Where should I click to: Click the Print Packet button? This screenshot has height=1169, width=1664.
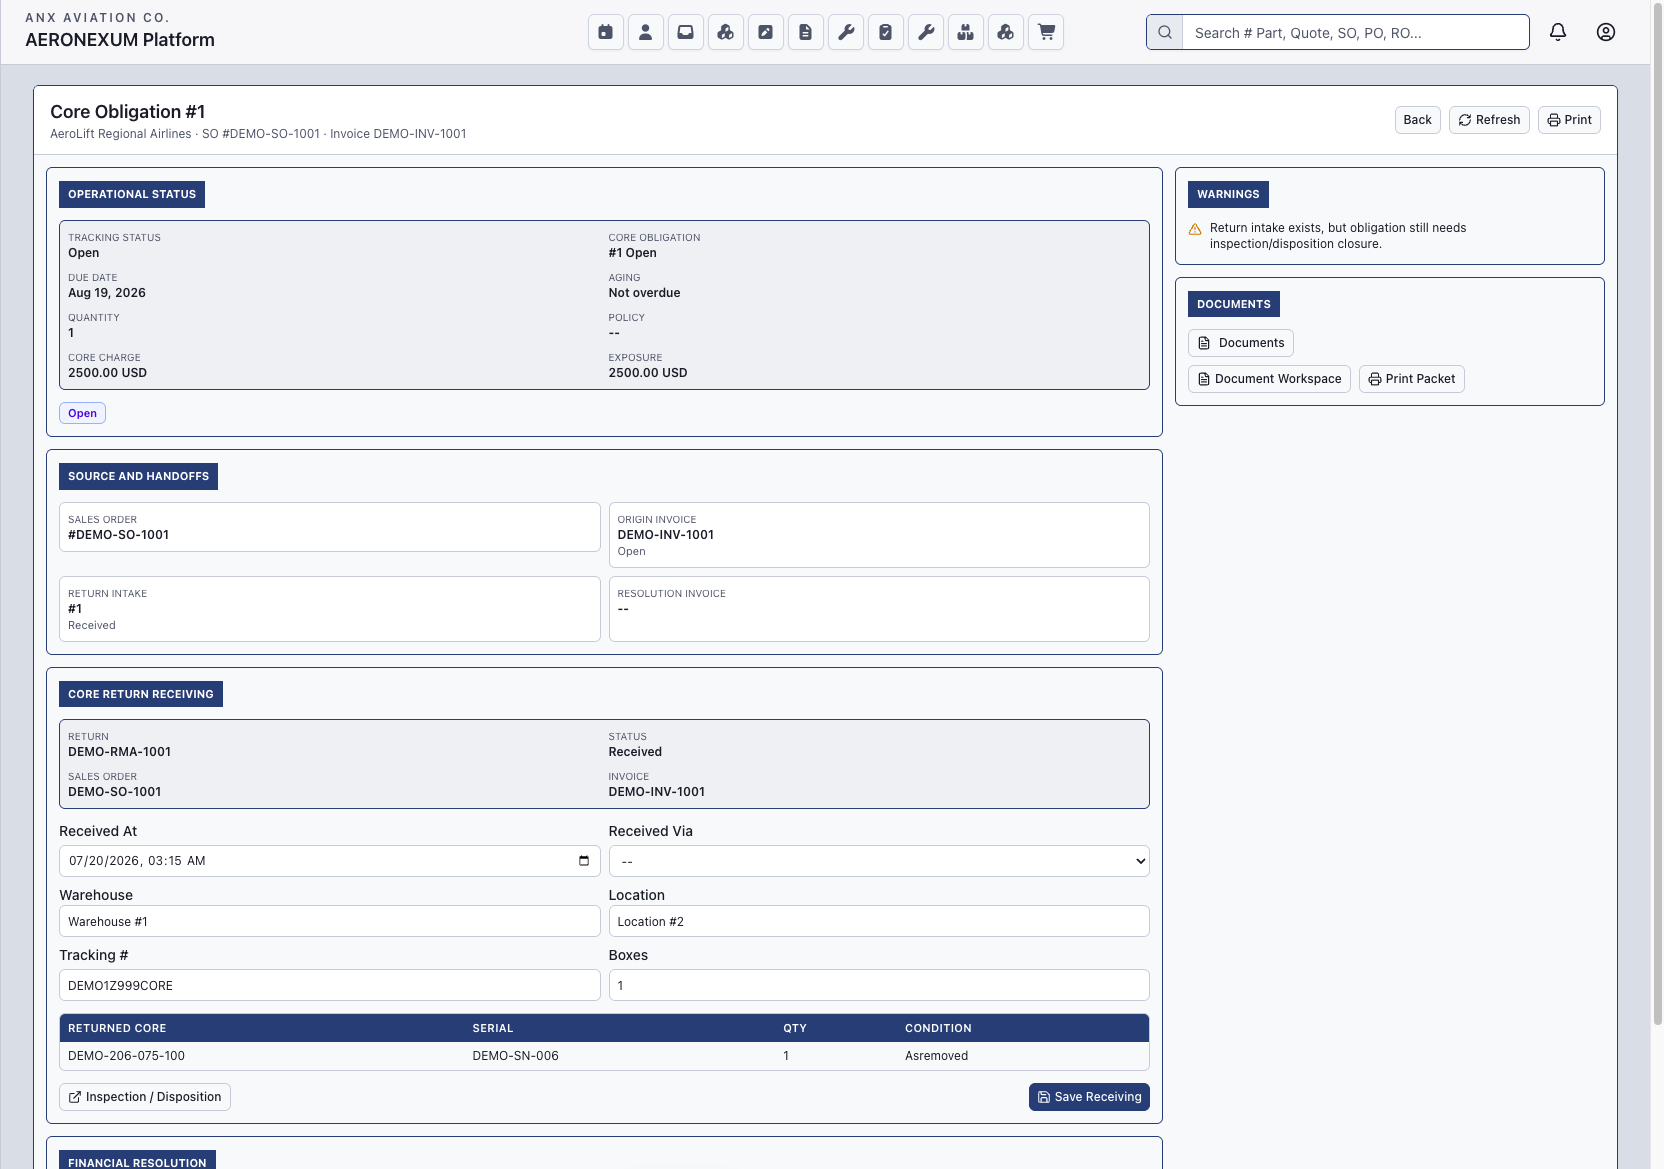[1412, 379]
